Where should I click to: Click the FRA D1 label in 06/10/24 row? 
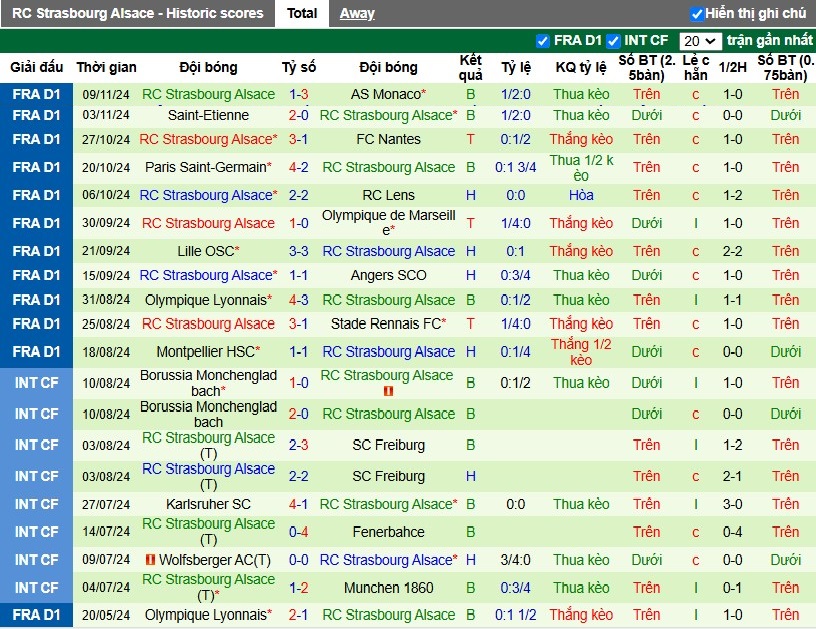tap(36, 195)
